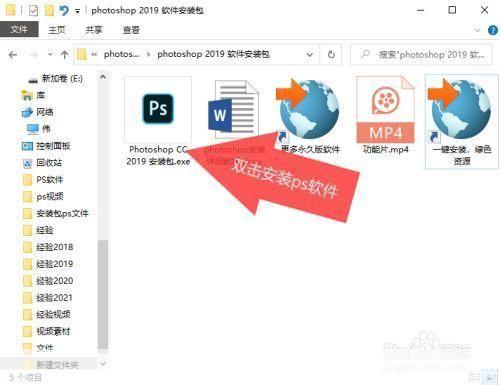Select ps视频 folder in sidebar
500x385 pixels.
(x=43, y=197)
